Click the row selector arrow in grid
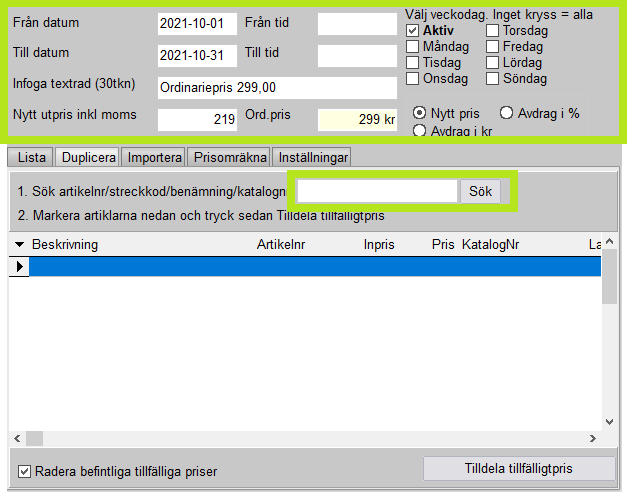628x492 pixels. point(19,267)
